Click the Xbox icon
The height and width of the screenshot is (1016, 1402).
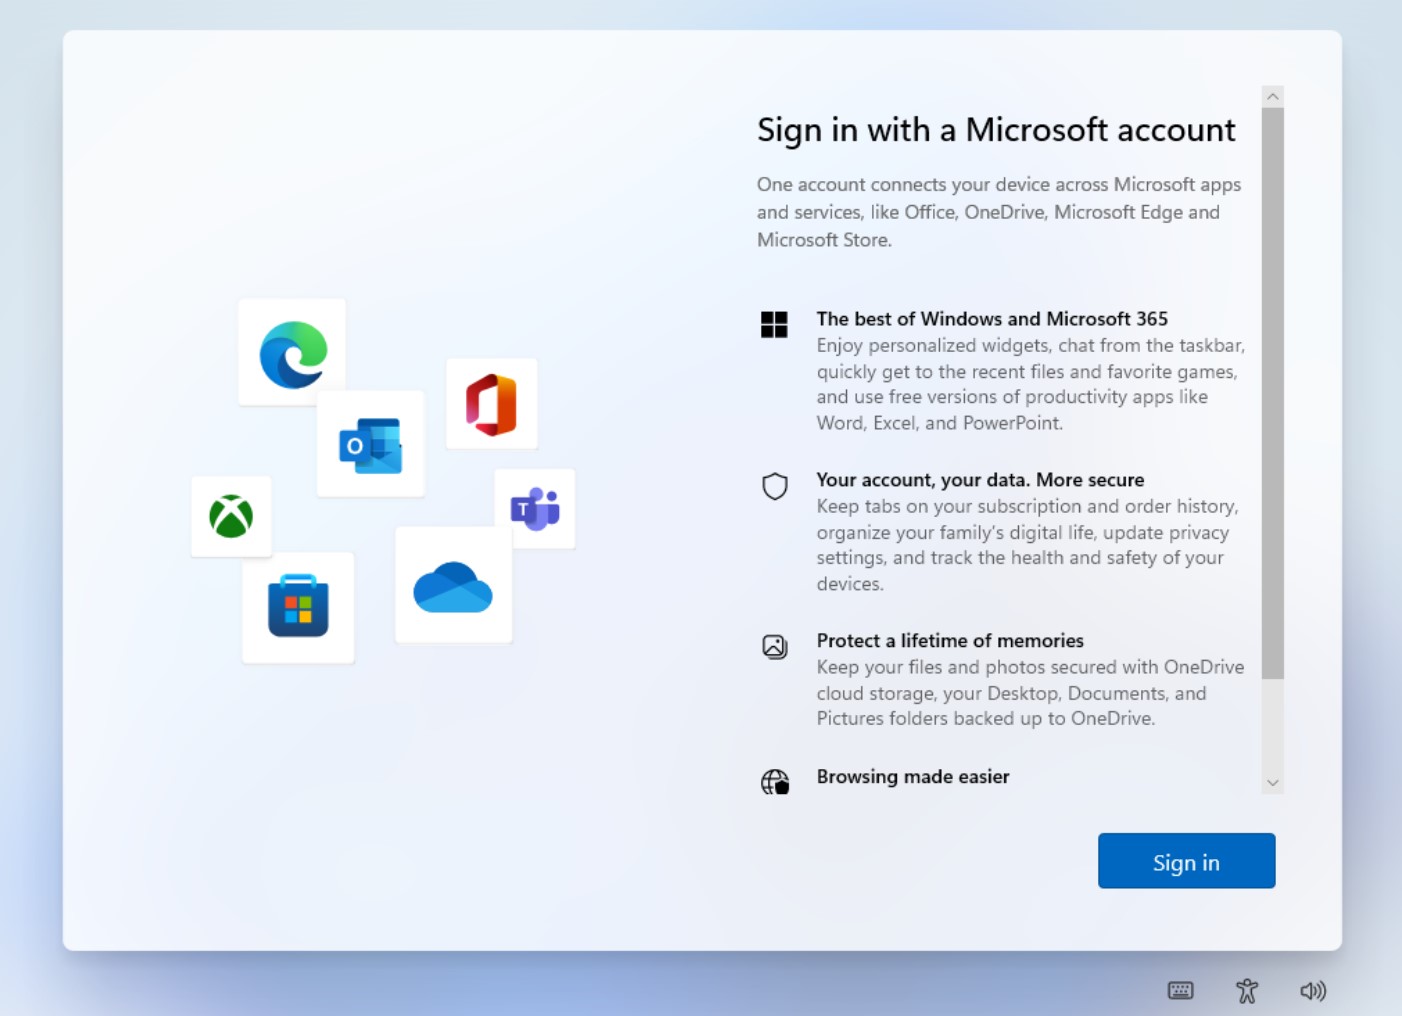[x=231, y=517]
